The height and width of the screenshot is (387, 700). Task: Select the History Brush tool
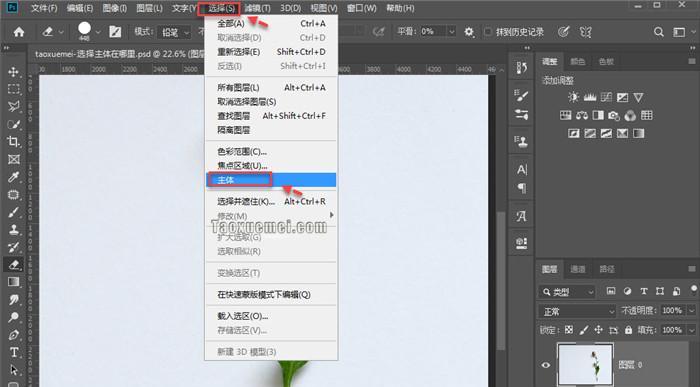point(13,247)
